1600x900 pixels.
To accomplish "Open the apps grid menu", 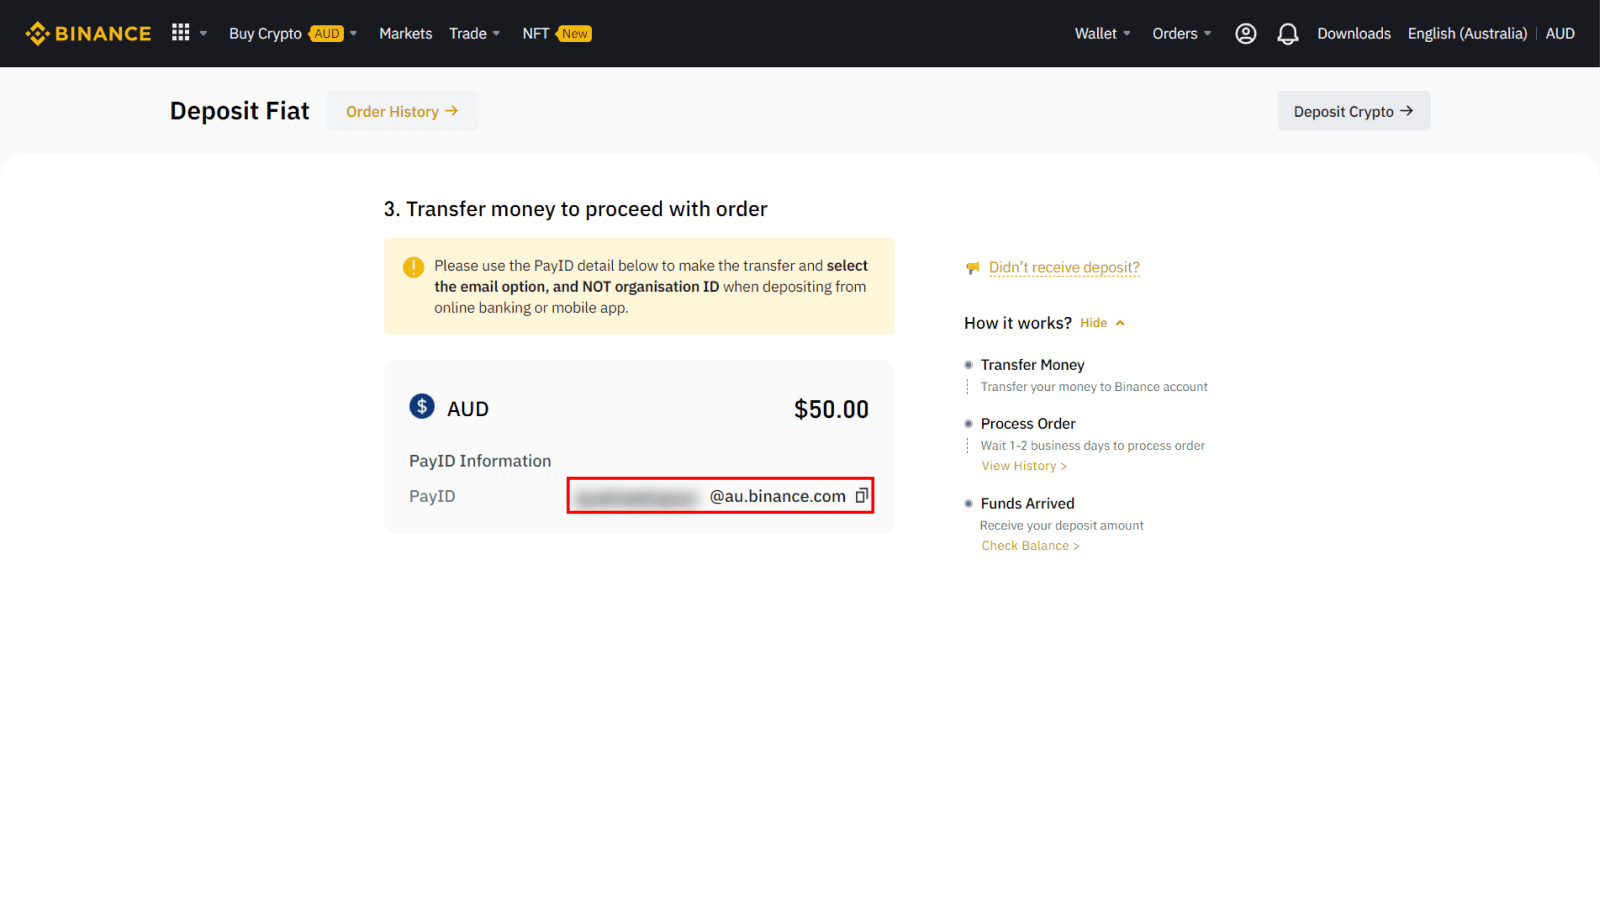I will point(181,33).
